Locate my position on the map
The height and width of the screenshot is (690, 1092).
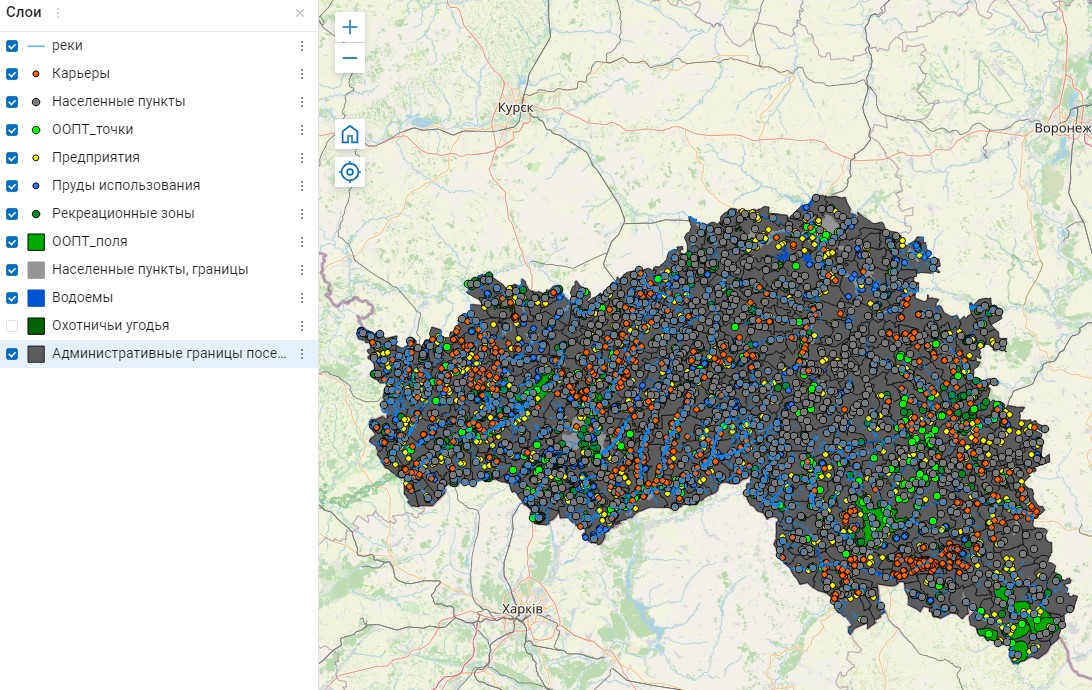tap(350, 172)
